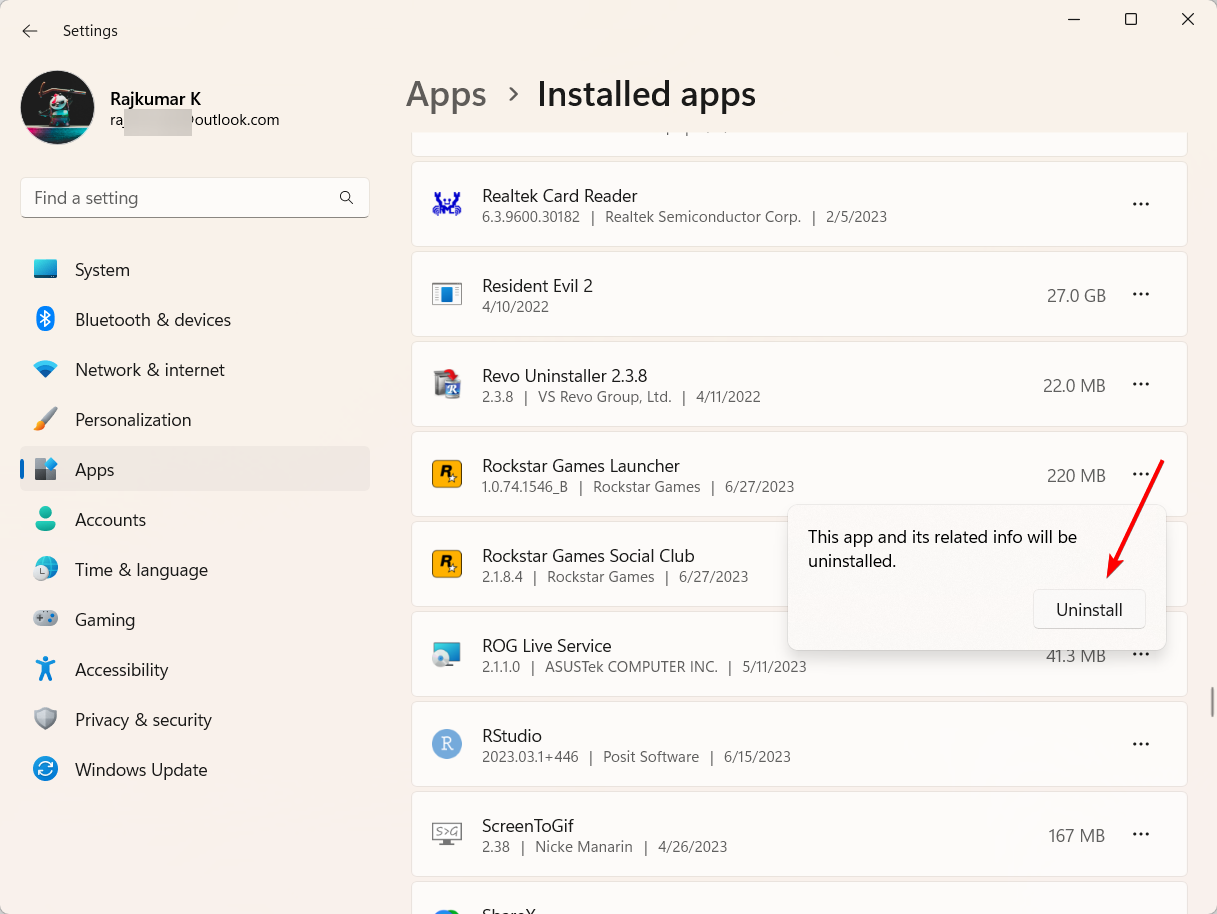The height and width of the screenshot is (914, 1217).
Task: Click the 167 MB size value
Action: pos(1077,836)
